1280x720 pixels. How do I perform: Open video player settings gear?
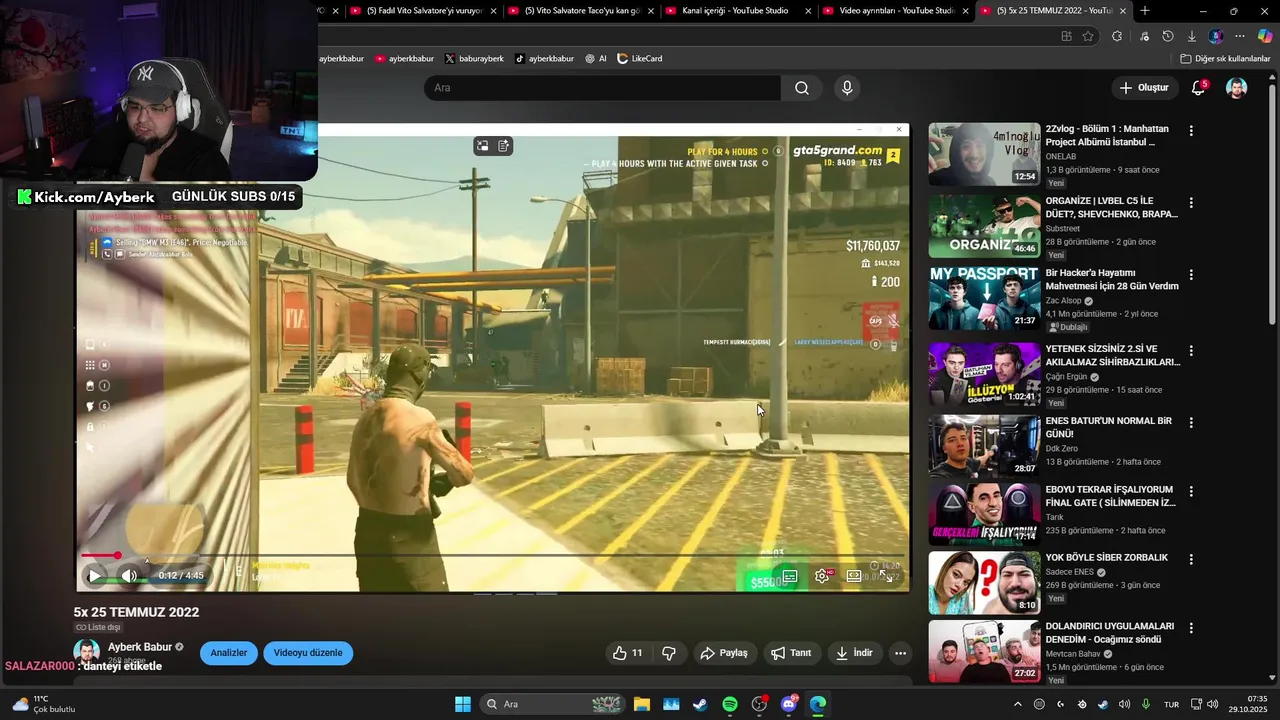(822, 576)
